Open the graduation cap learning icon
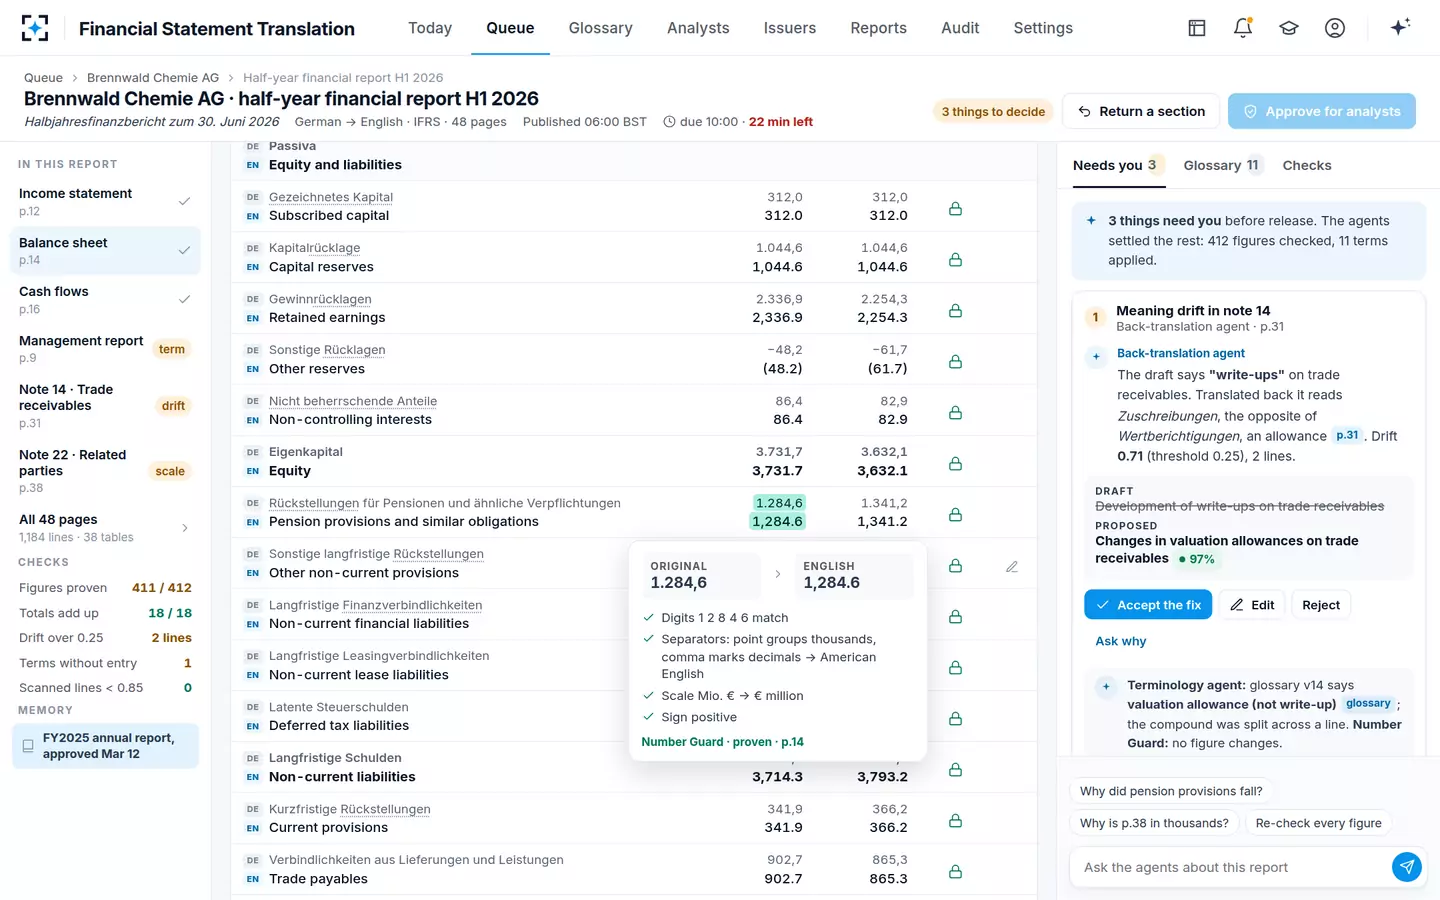This screenshot has width=1440, height=900. [x=1289, y=28]
